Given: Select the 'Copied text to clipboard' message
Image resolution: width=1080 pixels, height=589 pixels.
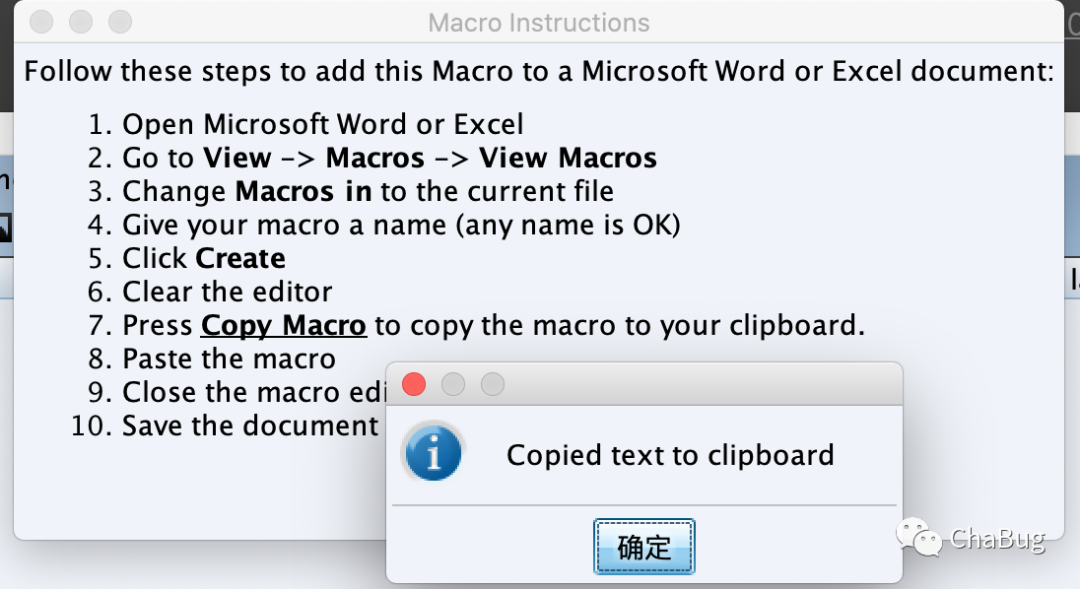Looking at the screenshot, I should pos(670,455).
